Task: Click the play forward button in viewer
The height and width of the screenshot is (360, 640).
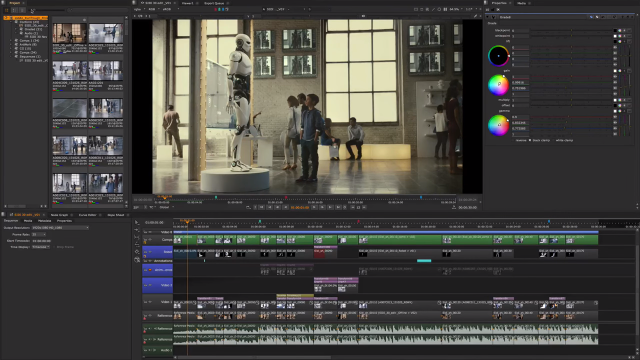Action: coord(314,207)
